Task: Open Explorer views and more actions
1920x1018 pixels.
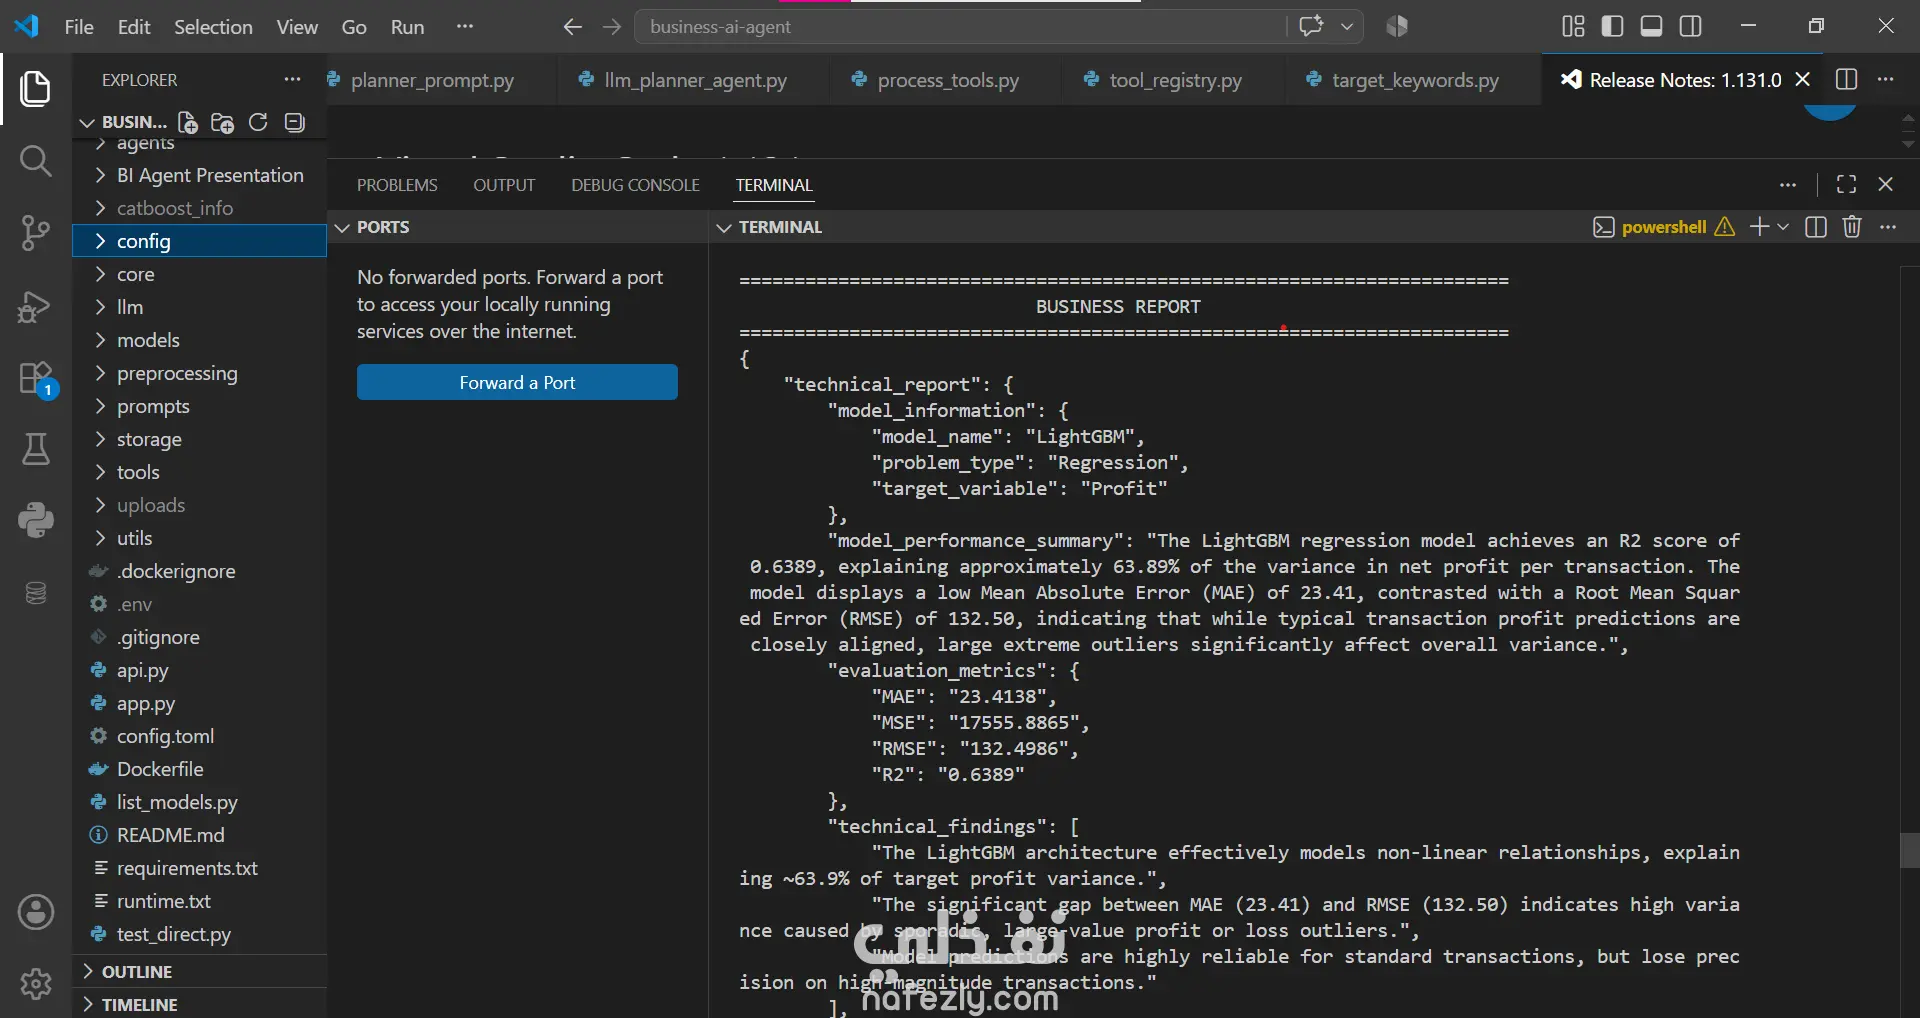Action: point(292,79)
